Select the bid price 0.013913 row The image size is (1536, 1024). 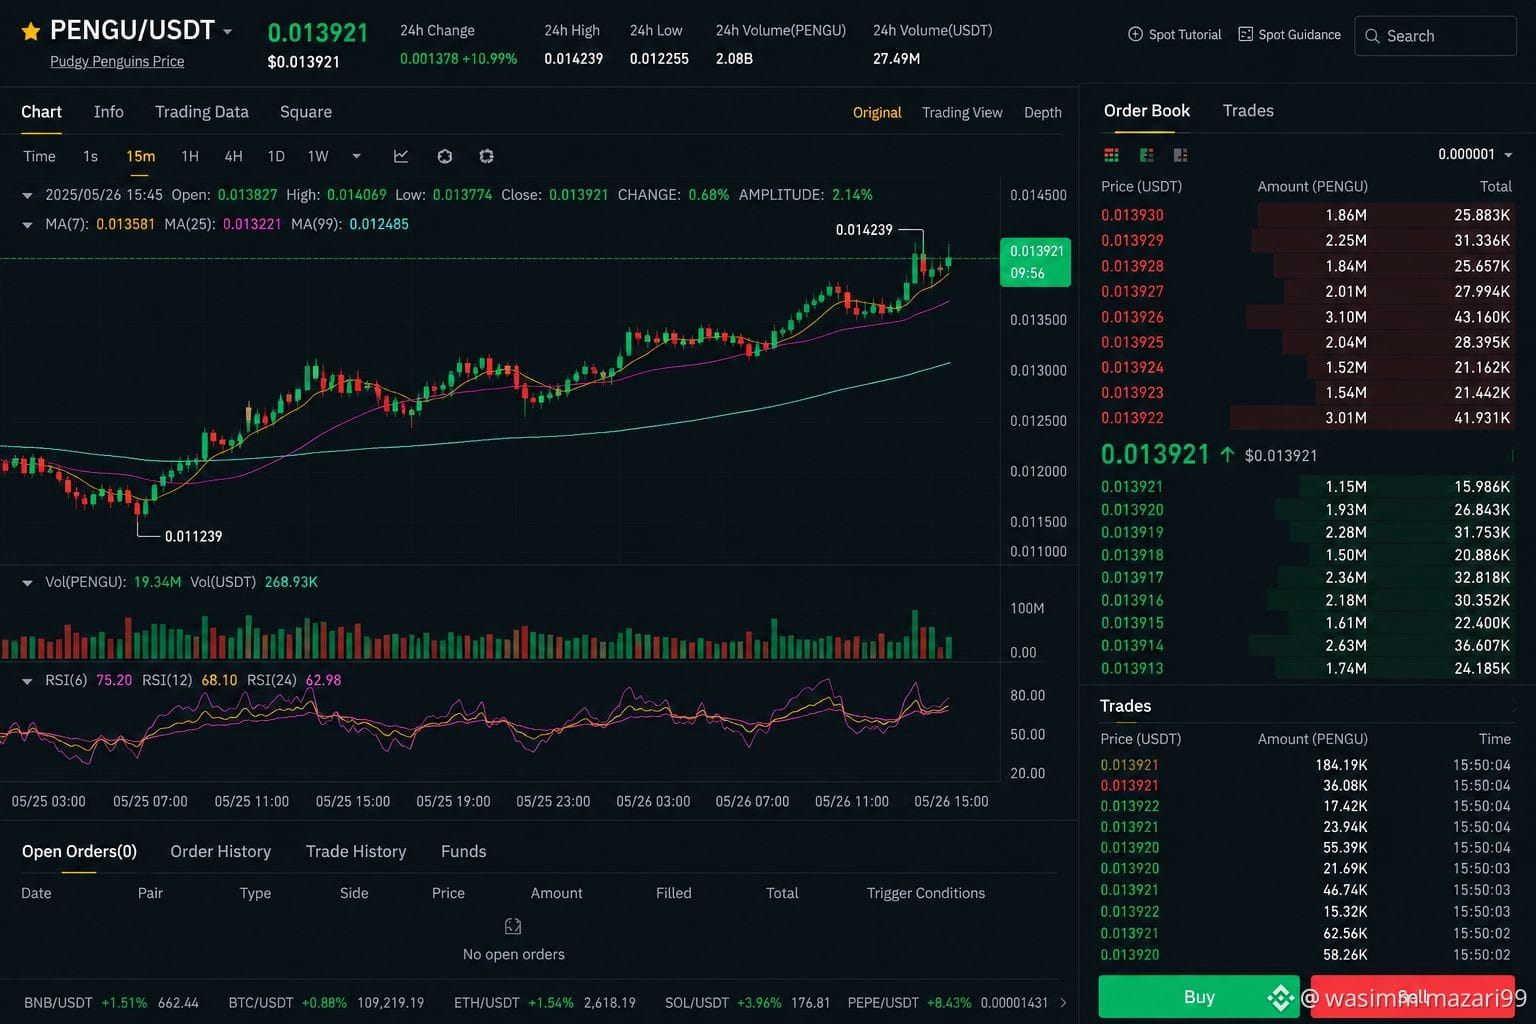click(1305, 668)
